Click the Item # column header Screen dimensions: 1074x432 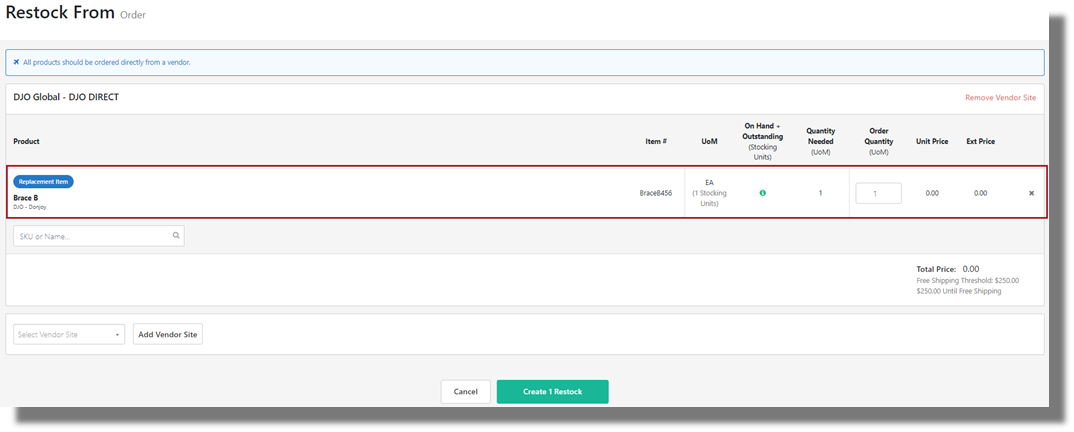[x=656, y=142]
